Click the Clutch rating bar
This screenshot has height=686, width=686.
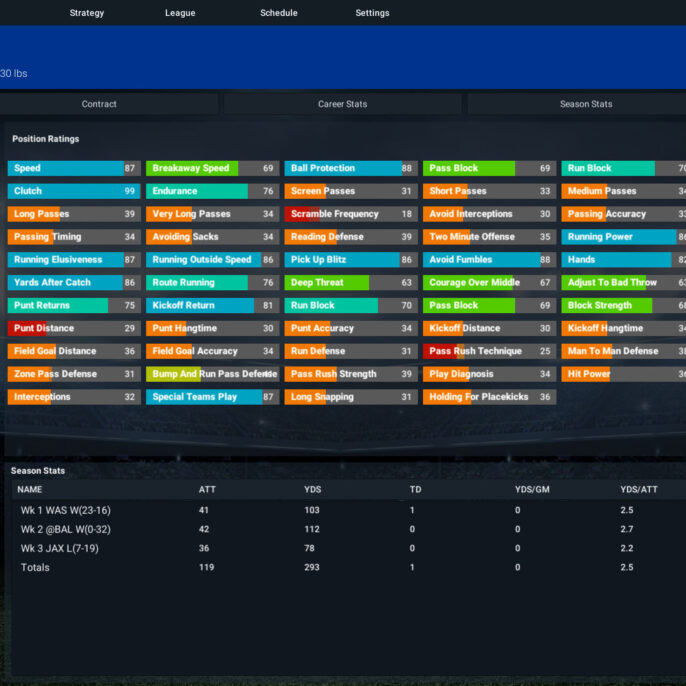pyautogui.click(x=74, y=191)
